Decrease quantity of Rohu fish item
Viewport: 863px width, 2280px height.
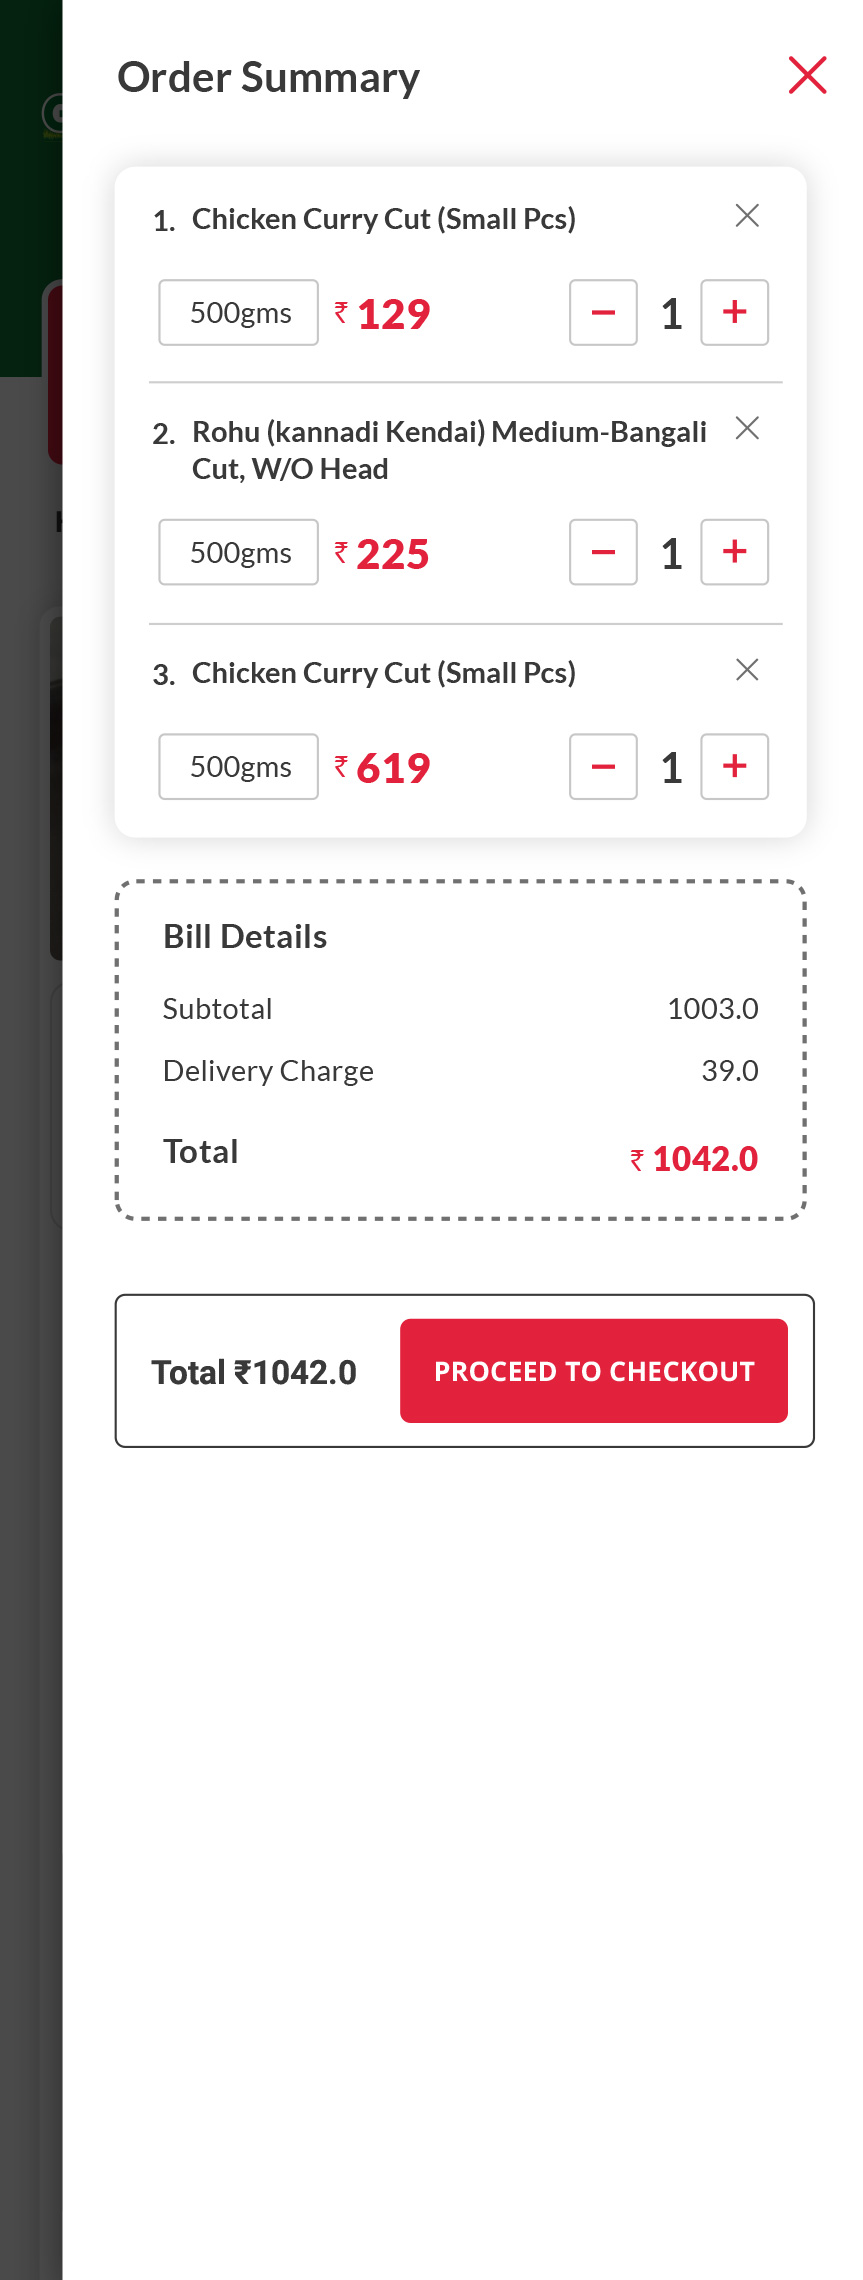point(603,552)
